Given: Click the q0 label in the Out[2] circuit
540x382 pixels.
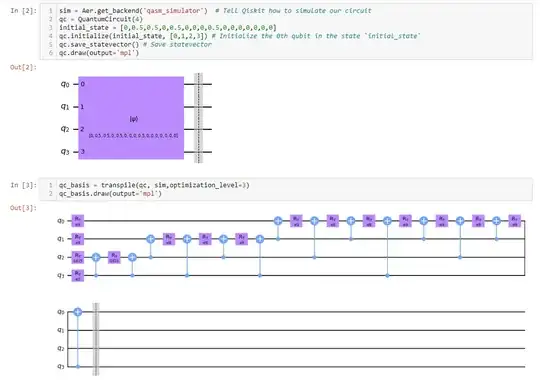Looking at the screenshot, I should 65,84.
